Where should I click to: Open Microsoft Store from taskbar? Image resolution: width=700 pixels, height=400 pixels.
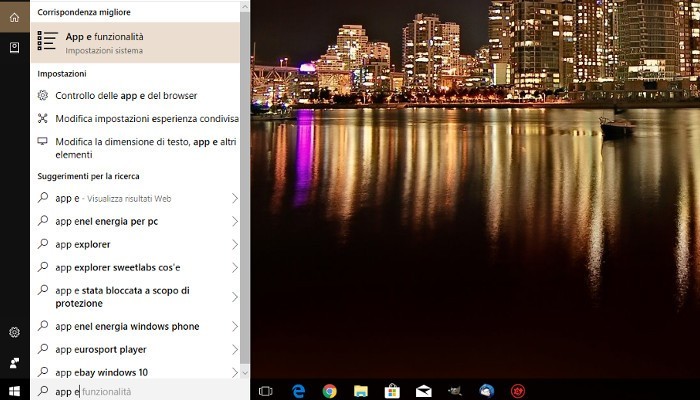tap(392, 391)
